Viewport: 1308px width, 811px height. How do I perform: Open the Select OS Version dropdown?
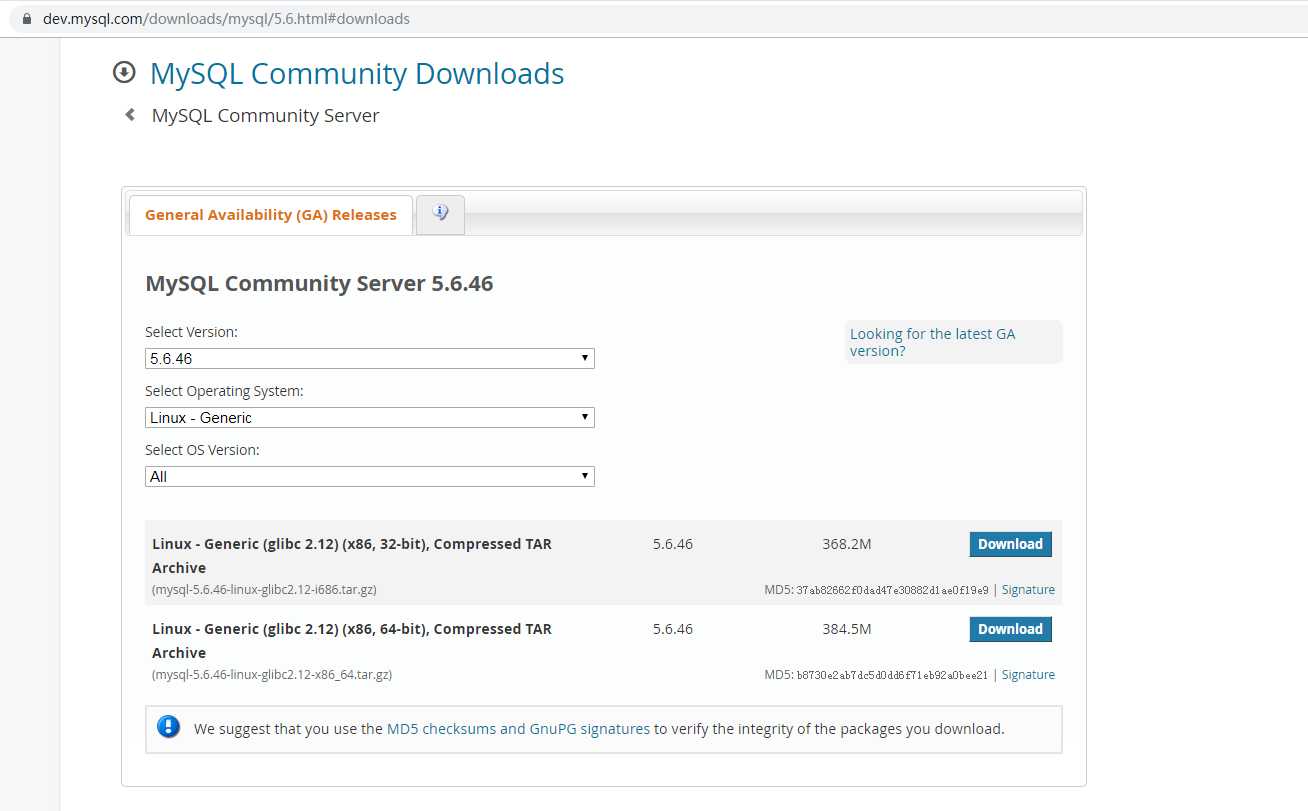click(370, 476)
